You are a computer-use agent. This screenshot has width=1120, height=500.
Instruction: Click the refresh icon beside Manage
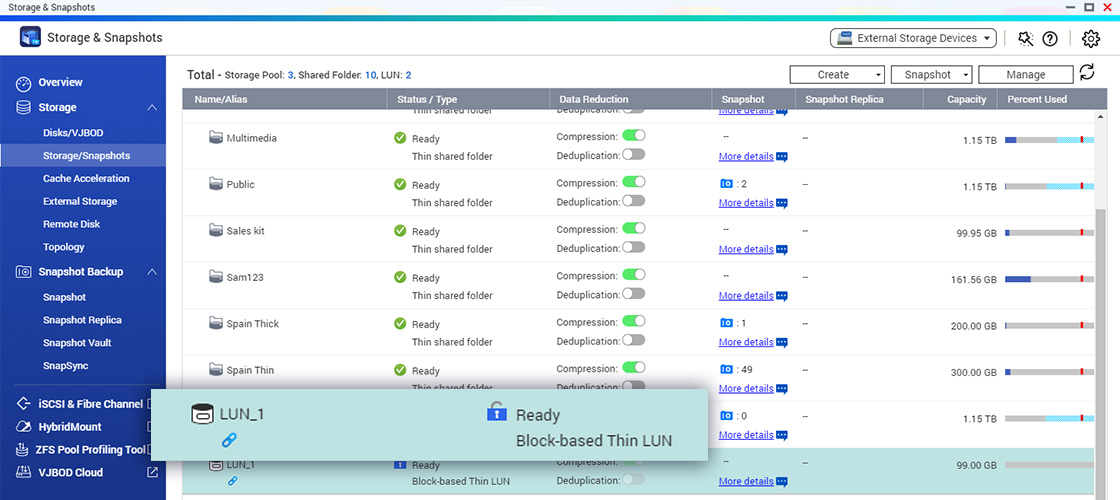[1087, 73]
